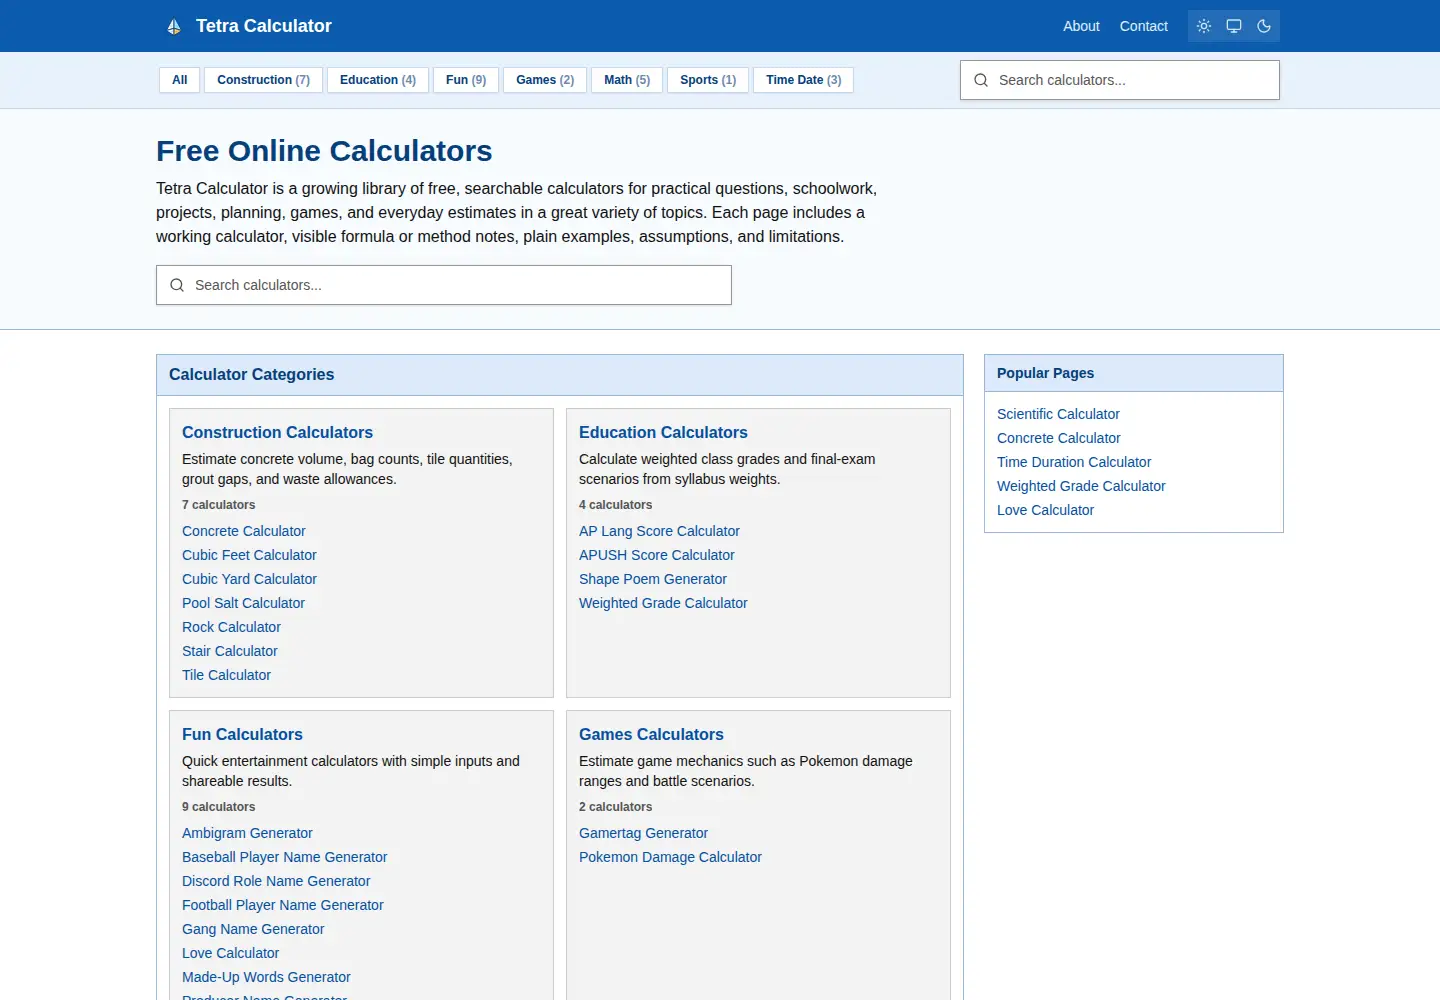Open the About page
Screen dimensions: 1440x1000
[1081, 26]
